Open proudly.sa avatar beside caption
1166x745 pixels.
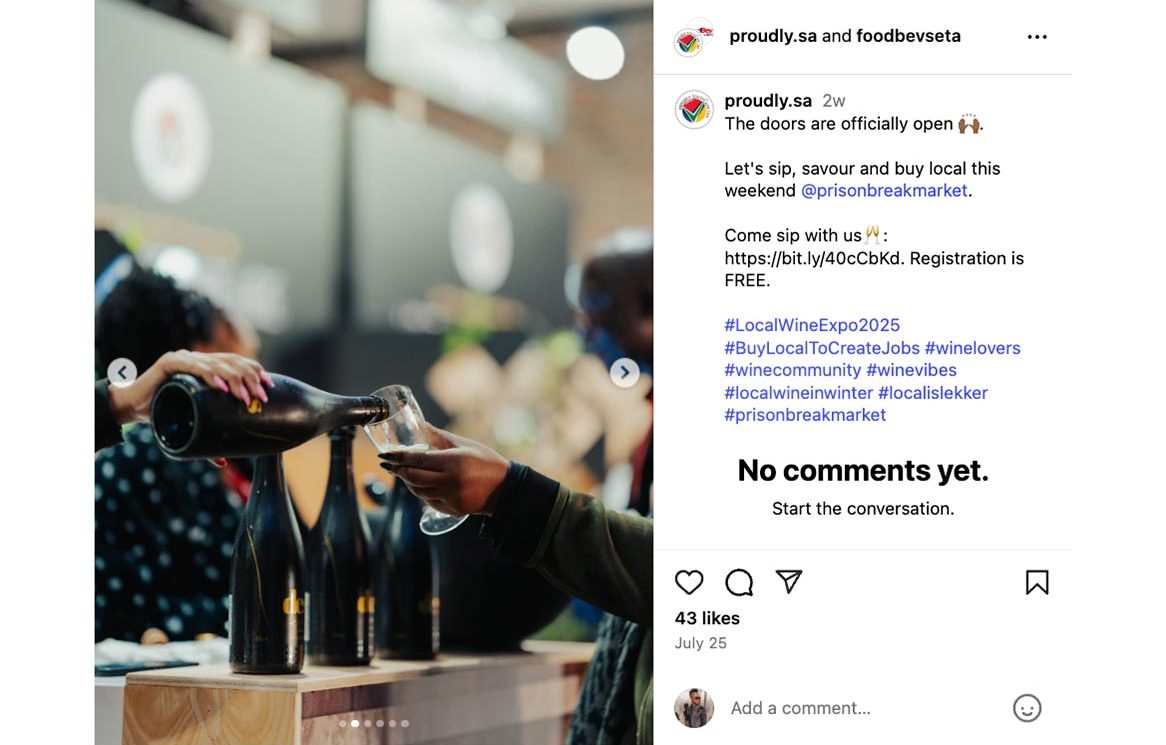coord(693,109)
